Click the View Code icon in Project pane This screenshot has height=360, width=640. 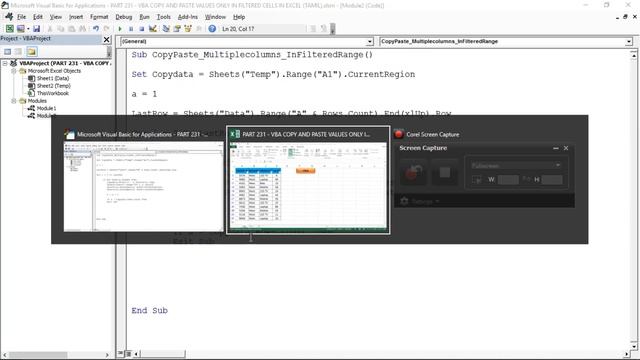point(8,51)
